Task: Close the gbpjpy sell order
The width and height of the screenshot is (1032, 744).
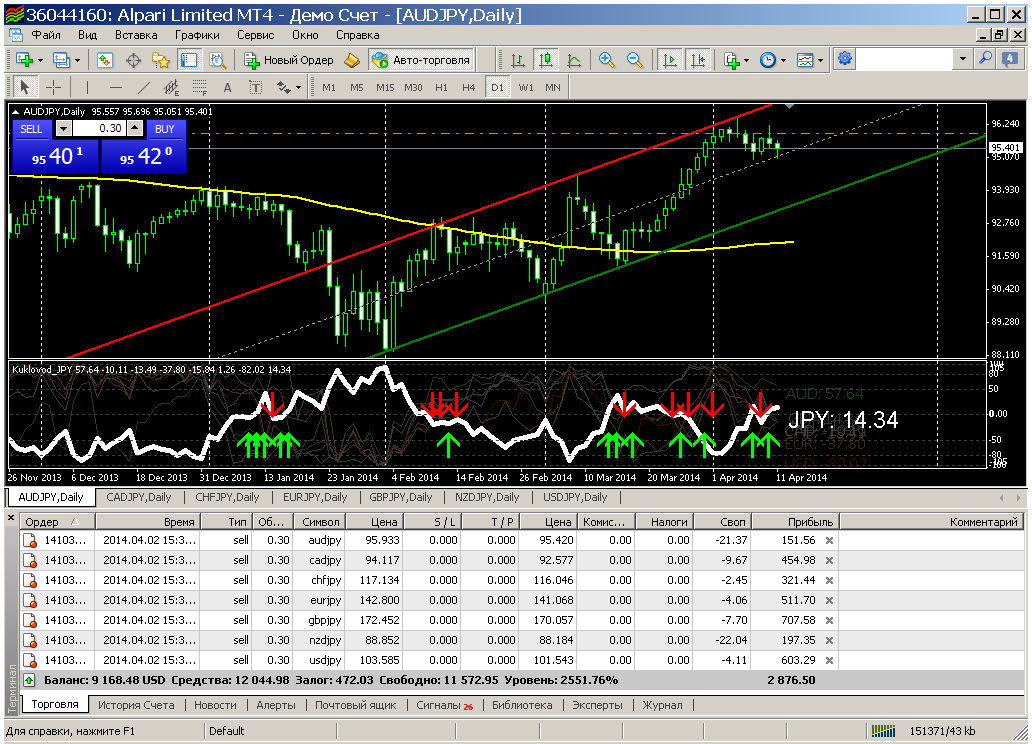Action: [829, 620]
